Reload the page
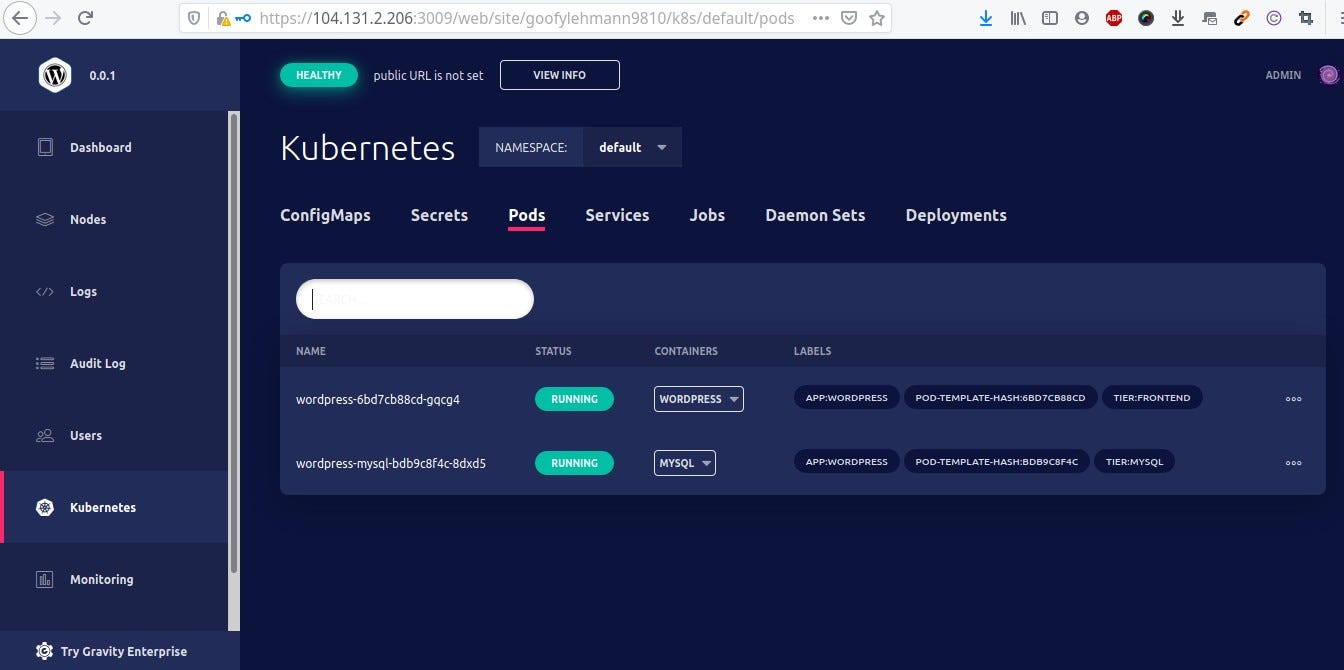 [x=86, y=18]
